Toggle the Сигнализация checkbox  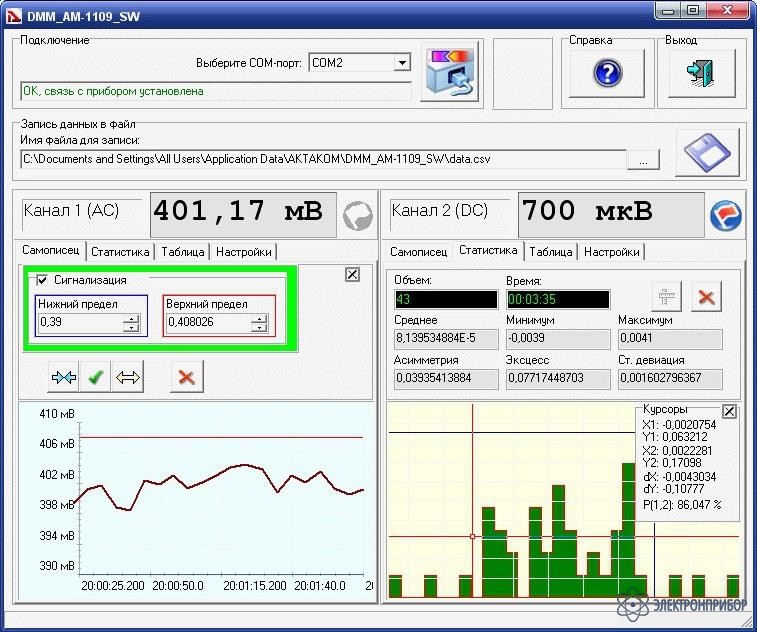click(42, 281)
